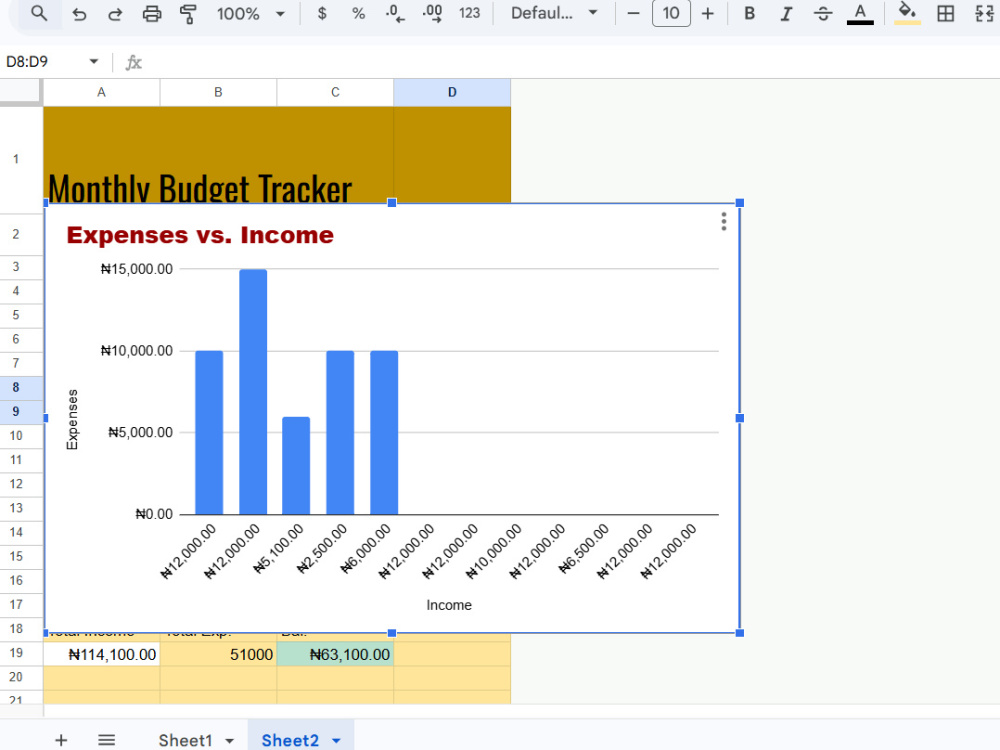
Task: Toggle bold formatting
Action: pyautogui.click(x=750, y=13)
